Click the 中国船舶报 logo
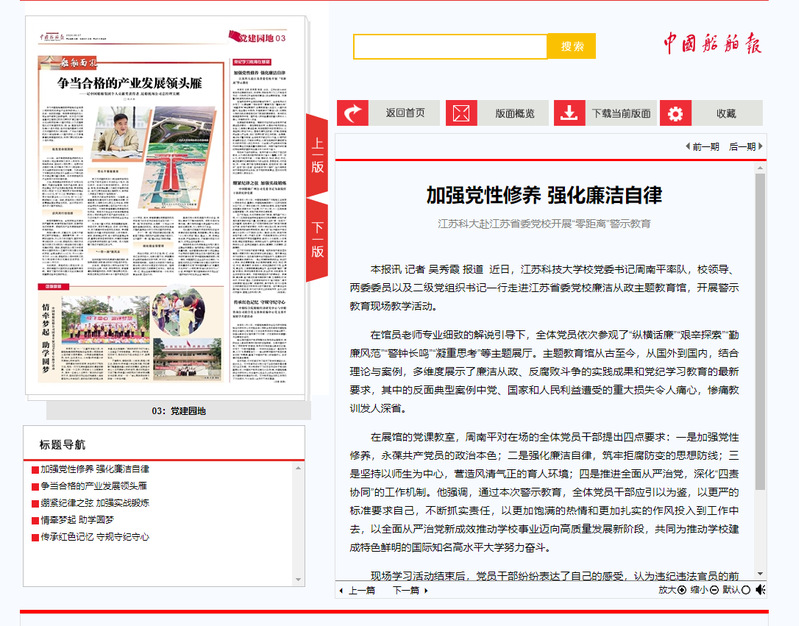 coord(711,44)
